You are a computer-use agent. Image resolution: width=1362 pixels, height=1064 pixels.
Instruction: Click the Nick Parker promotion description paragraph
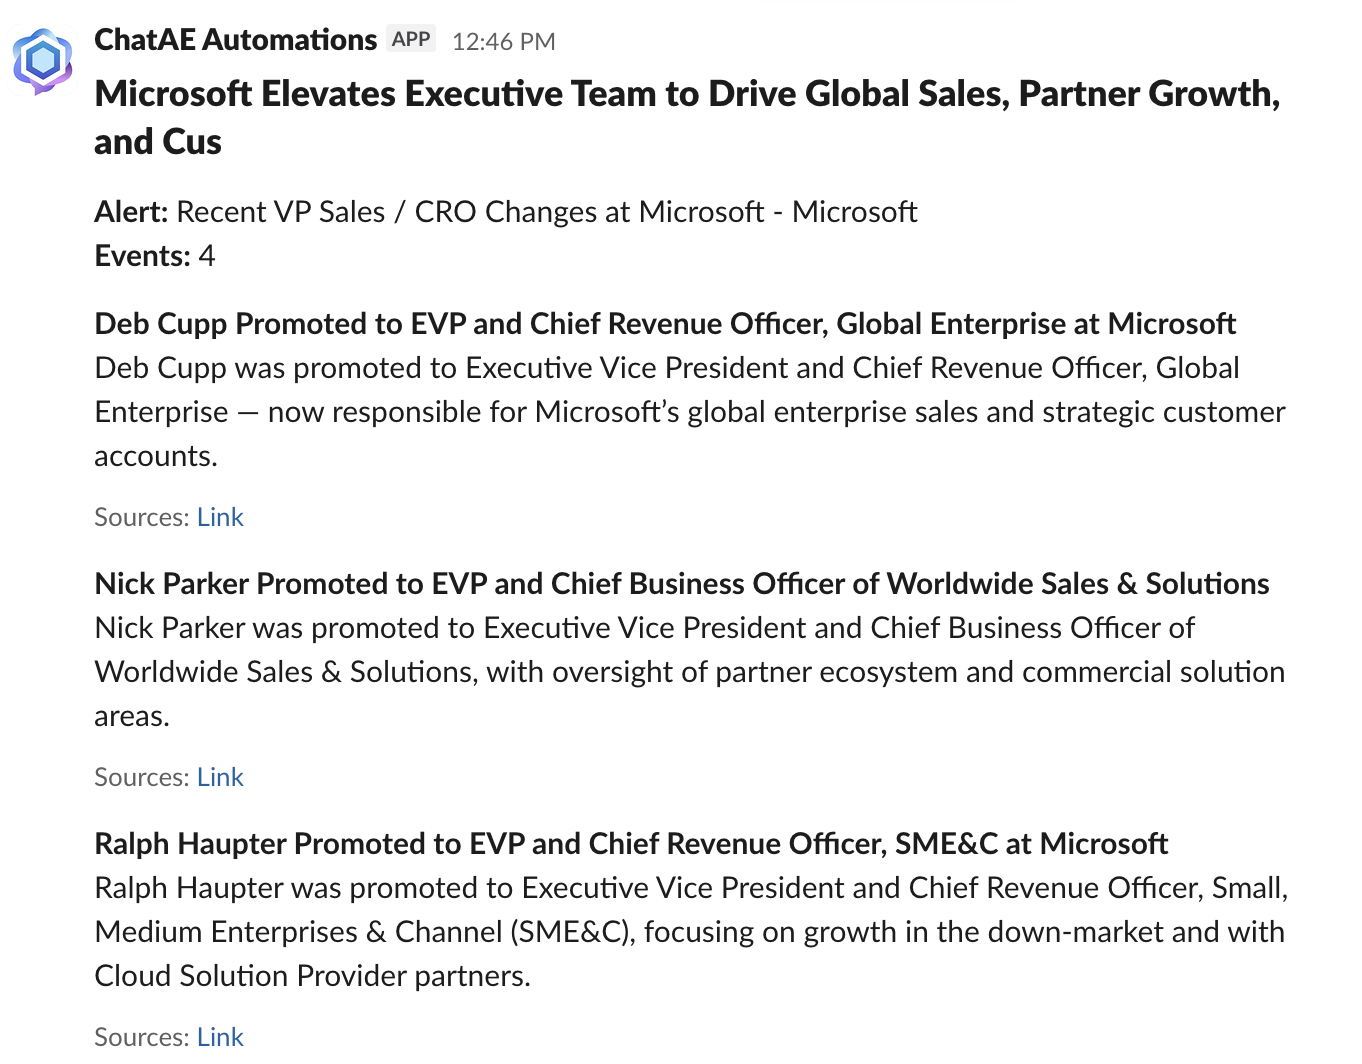[689, 672]
